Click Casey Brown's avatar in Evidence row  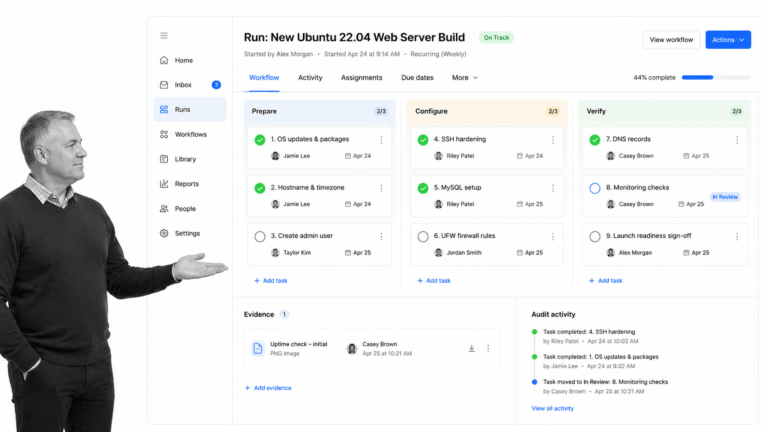(352, 349)
